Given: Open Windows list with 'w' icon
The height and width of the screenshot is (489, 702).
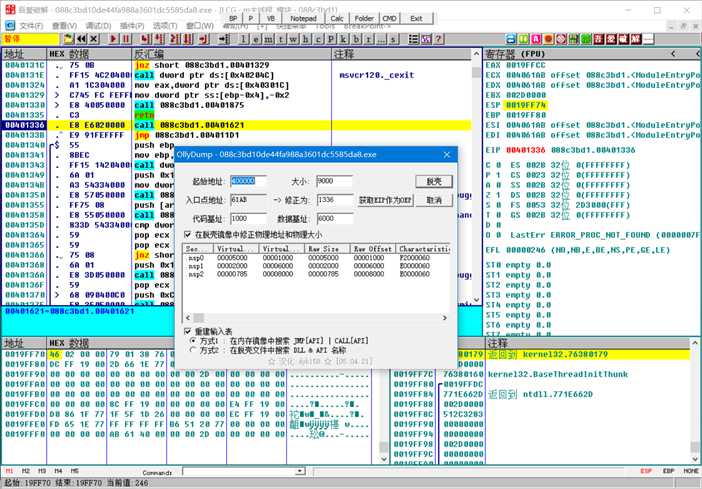Looking at the screenshot, I should point(293,39).
